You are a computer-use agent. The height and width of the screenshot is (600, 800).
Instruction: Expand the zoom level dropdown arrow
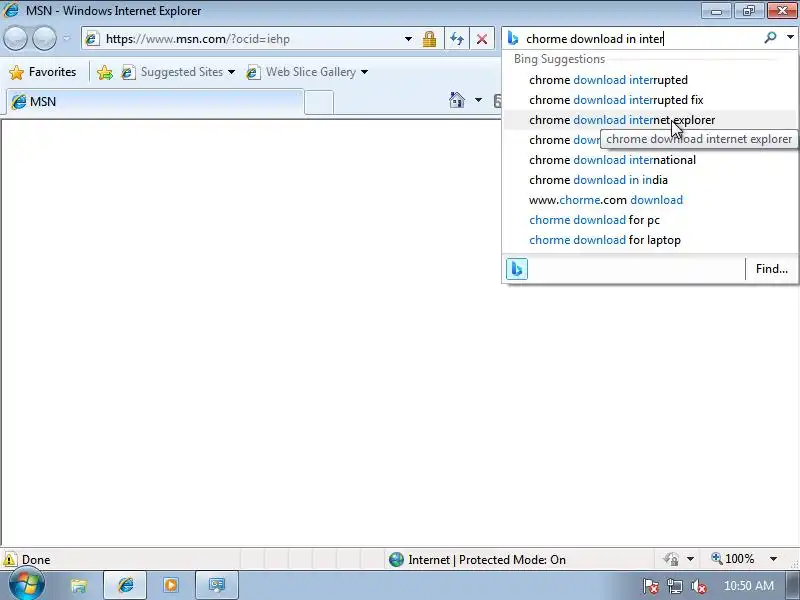click(773, 559)
